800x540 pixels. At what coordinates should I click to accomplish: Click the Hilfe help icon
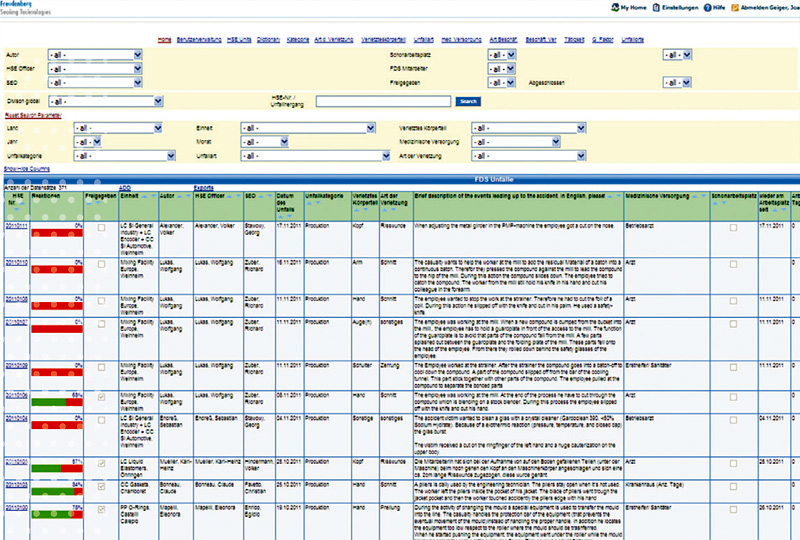[x=706, y=7]
